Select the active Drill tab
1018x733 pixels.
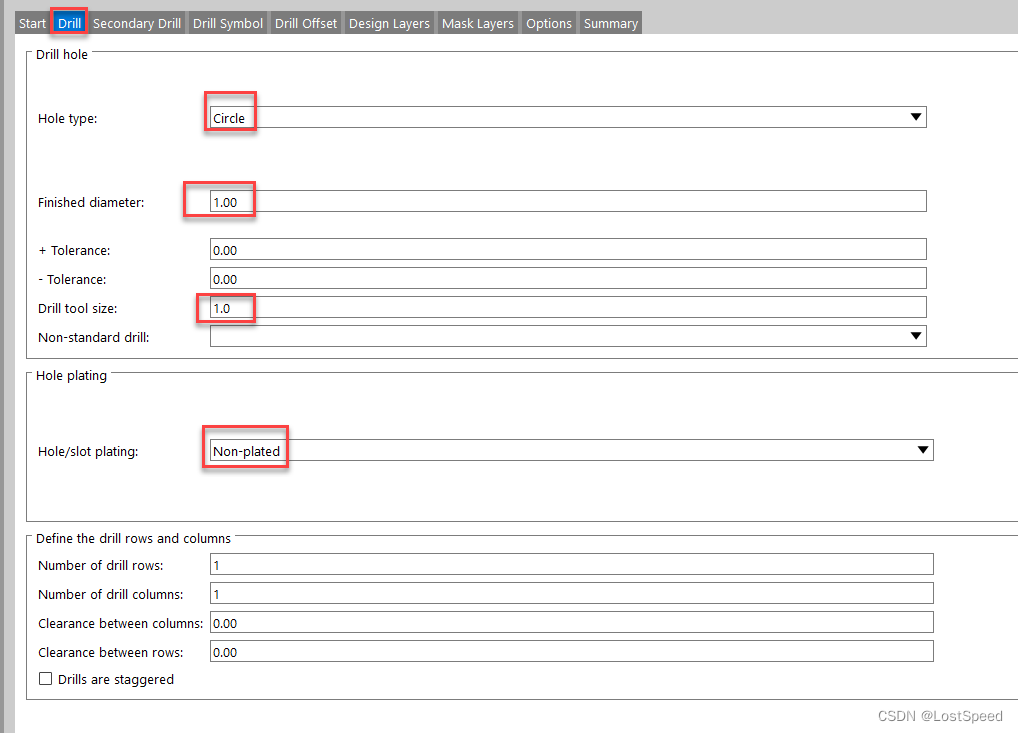click(x=70, y=23)
